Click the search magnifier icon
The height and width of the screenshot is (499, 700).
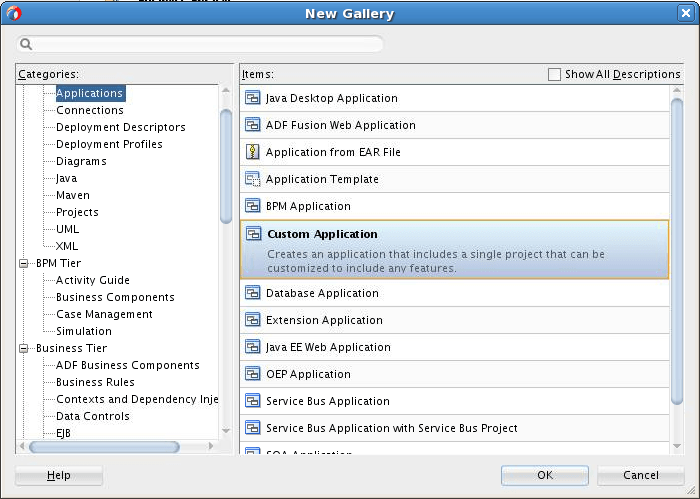pyautogui.click(x=26, y=44)
